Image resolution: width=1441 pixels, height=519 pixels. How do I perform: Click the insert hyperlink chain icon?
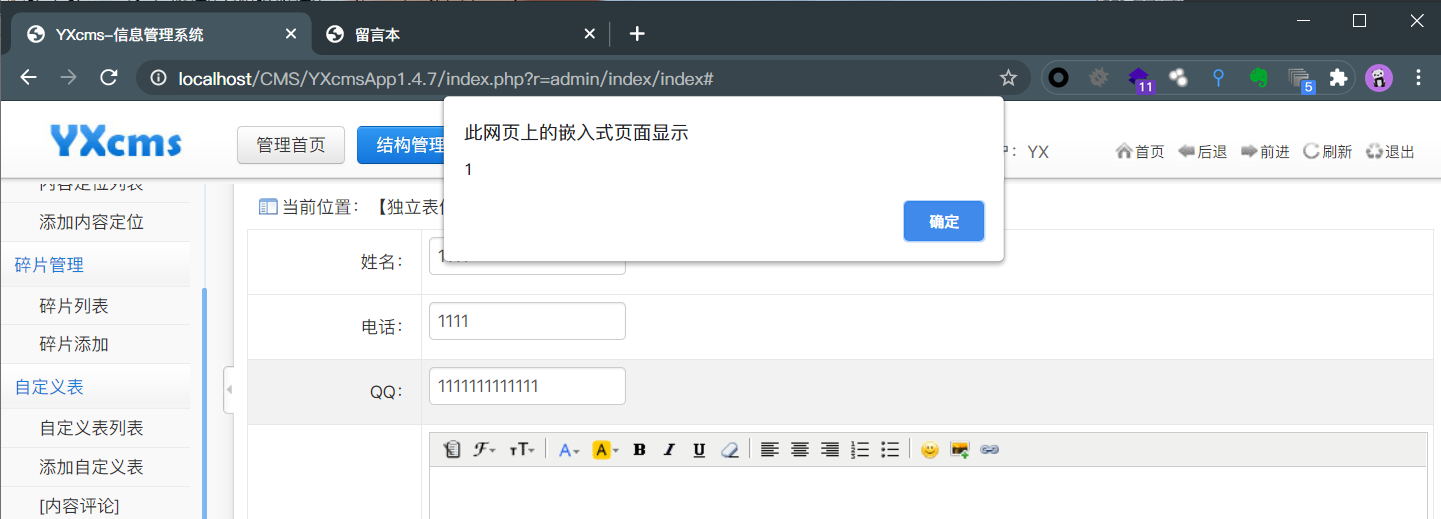[990, 450]
